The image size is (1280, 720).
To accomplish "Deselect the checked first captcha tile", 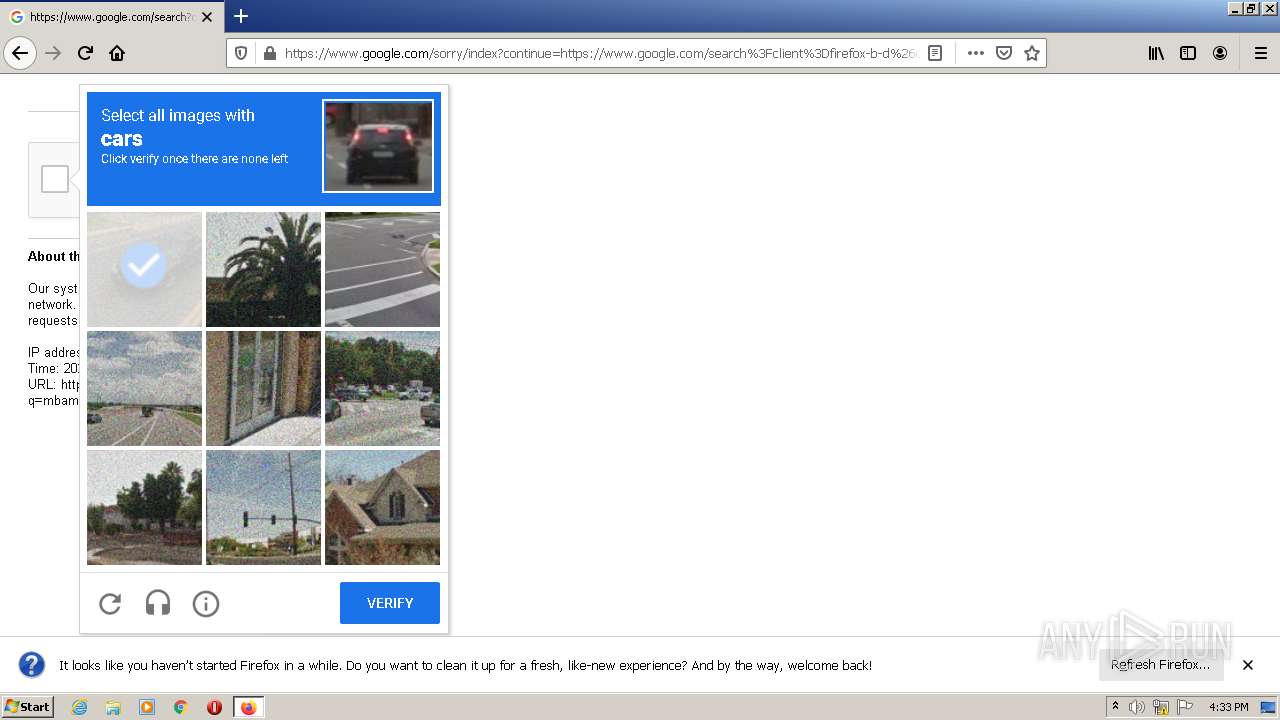I will pos(144,269).
